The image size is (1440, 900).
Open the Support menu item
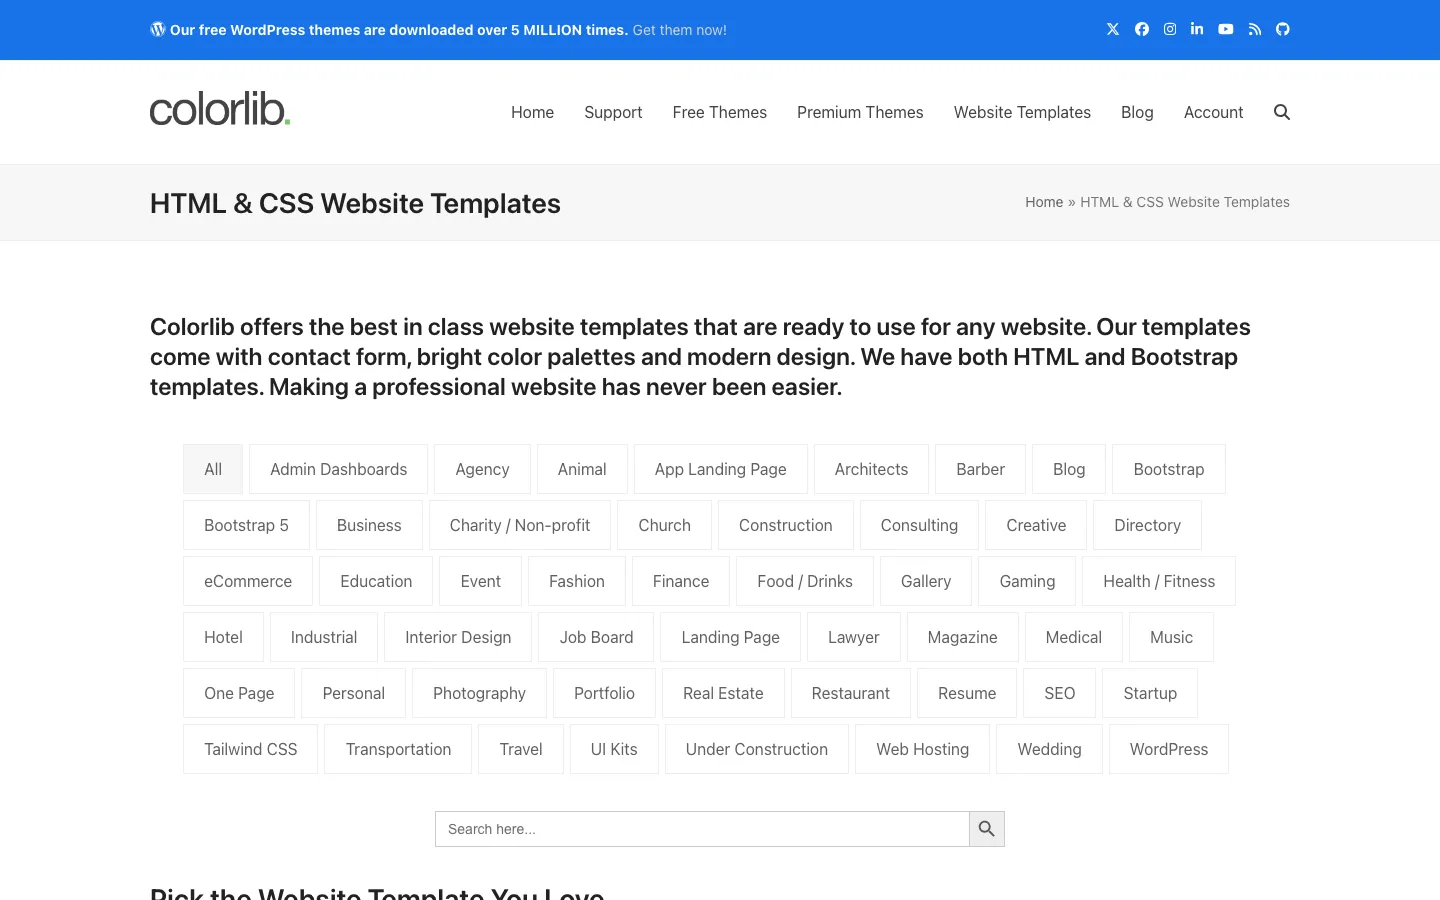point(613,112)
